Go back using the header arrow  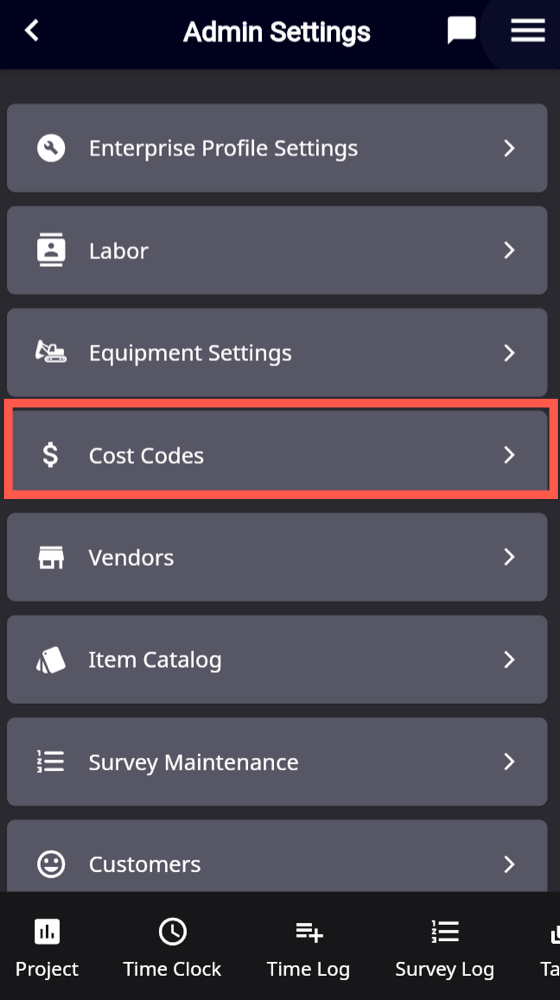coord(32,30)
